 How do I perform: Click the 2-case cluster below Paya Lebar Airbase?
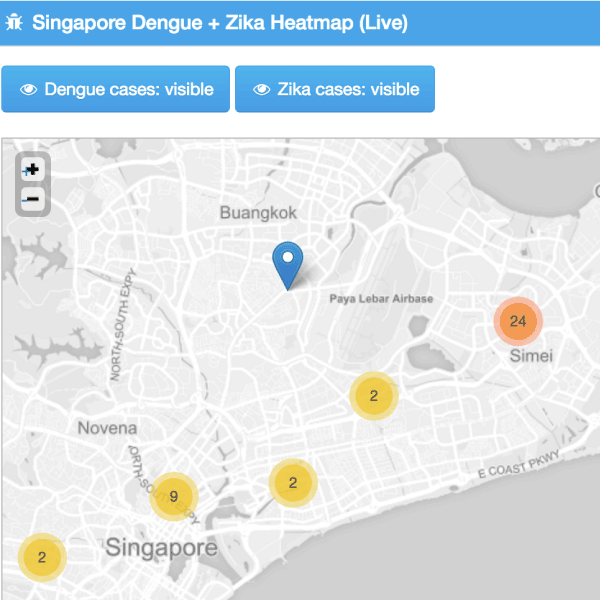(373, 396)
